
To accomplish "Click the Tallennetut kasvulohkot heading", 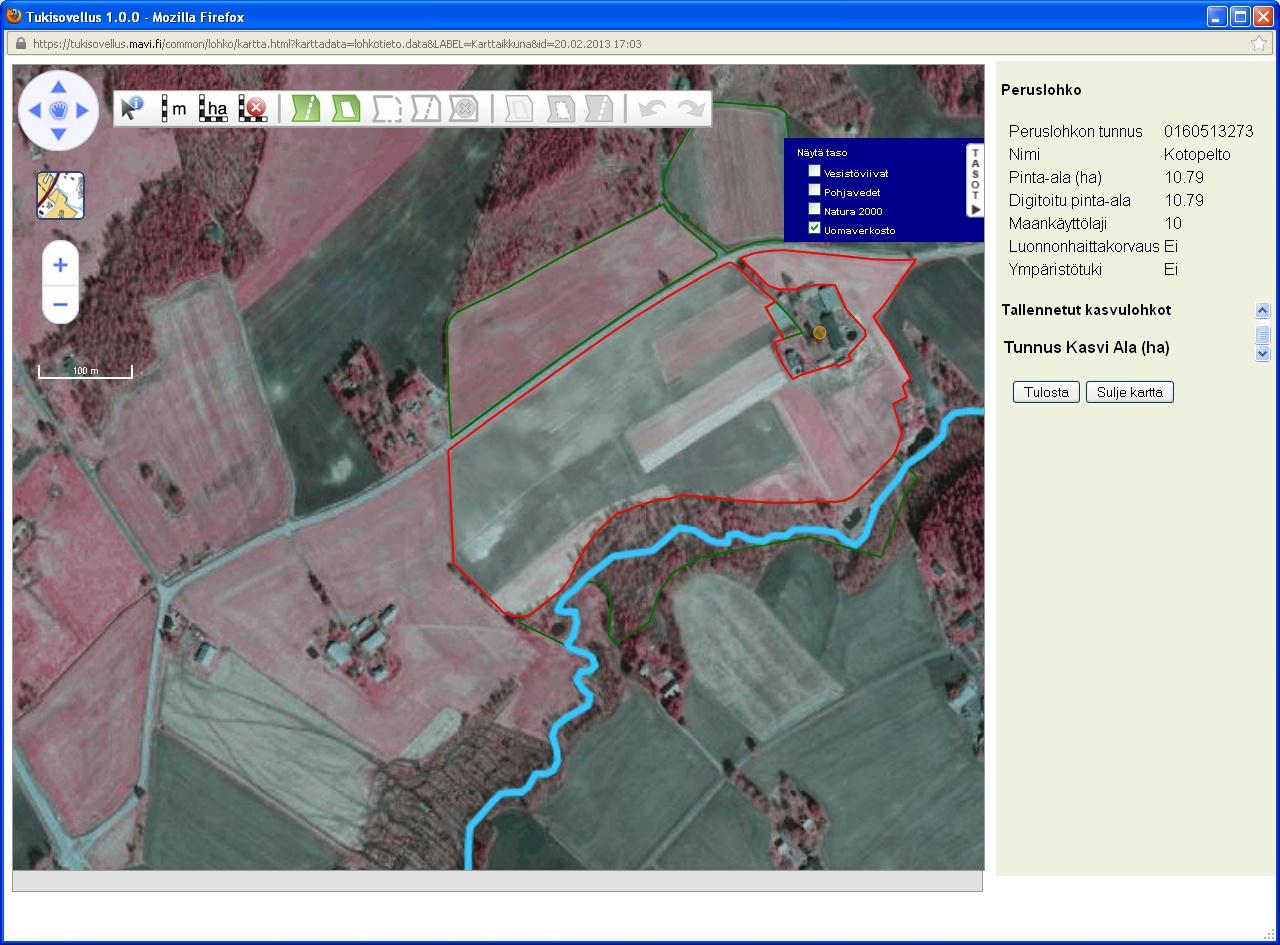I will pos(1086,310).
